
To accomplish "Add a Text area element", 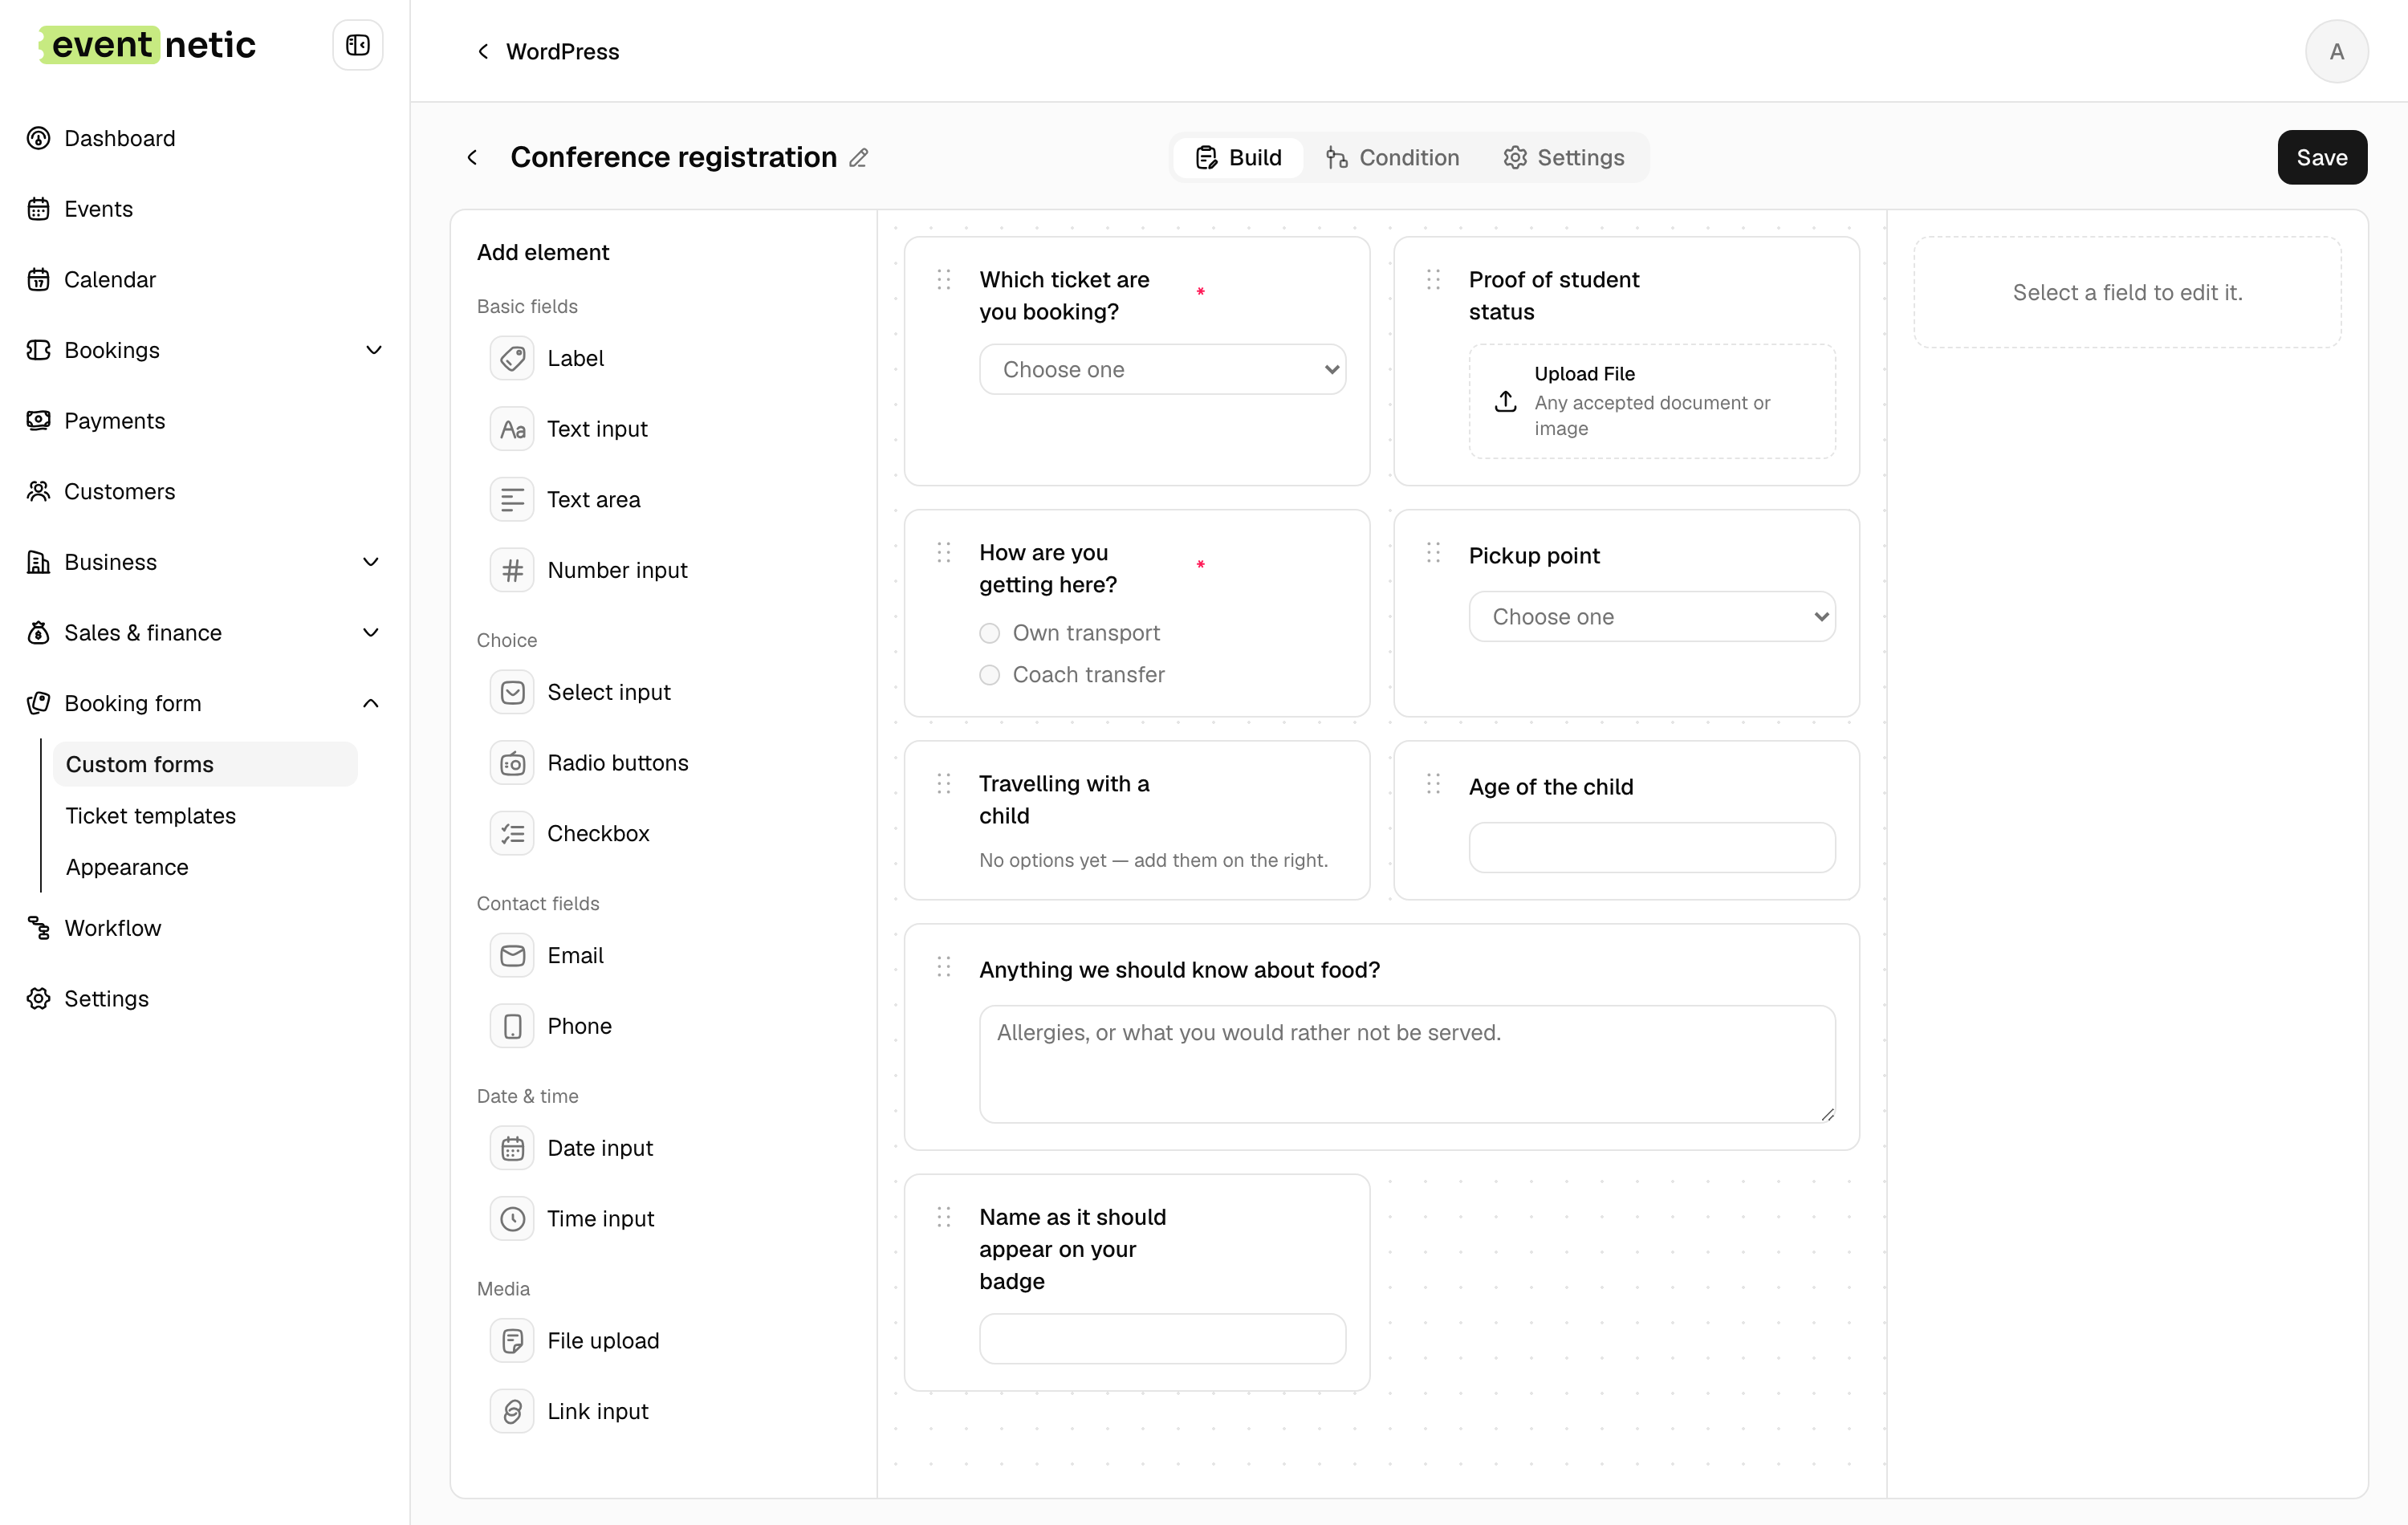I will (565, 499).
